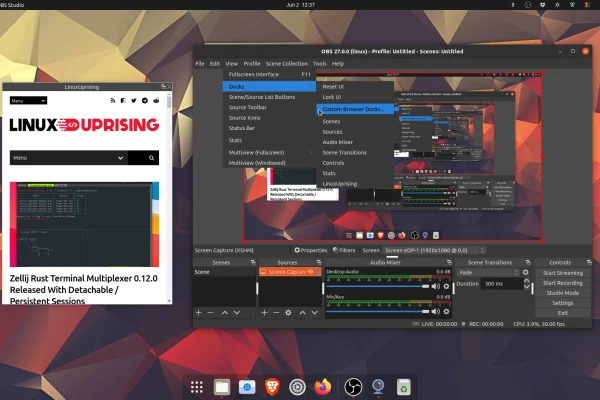The width and height of the screenshot is (600, 400).
Task: Hide Screen Capture source with eye icon
Action: (310, 272)
